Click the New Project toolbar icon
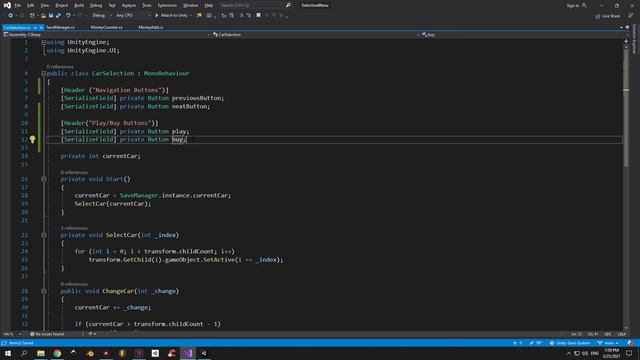The height and width of the screenshot is (360, 640). tap(32, 16)
